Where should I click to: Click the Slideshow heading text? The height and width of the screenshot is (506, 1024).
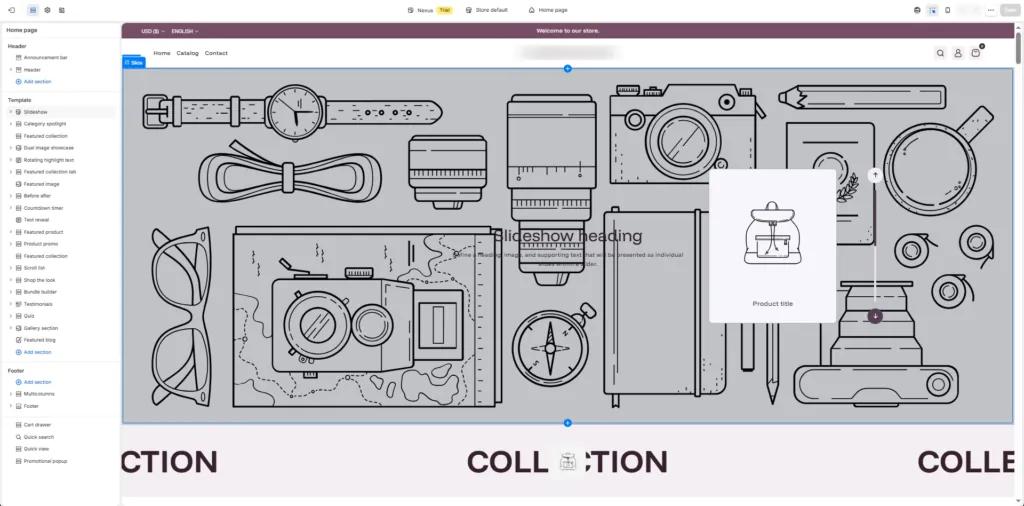[568, 236]
